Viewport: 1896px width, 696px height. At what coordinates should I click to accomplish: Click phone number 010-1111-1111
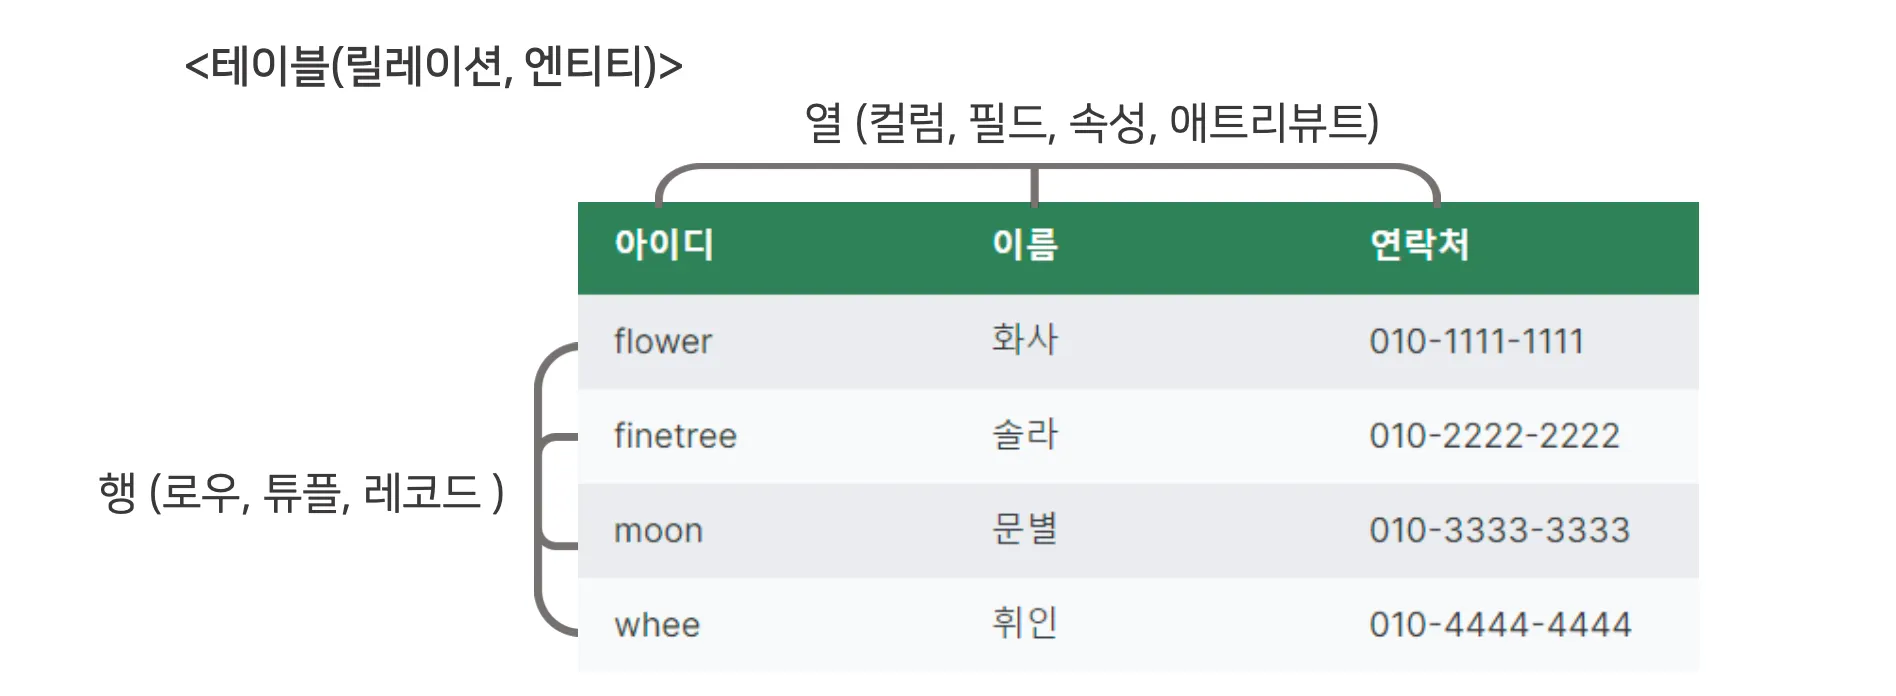point(1476,342)
